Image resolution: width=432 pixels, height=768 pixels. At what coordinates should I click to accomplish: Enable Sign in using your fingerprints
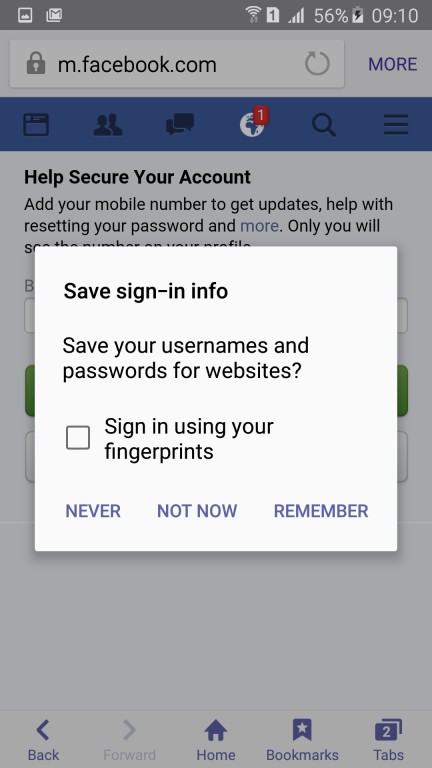click(78, 437)
